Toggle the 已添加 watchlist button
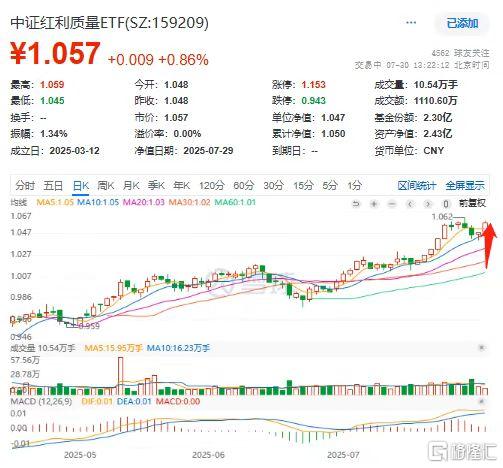The height and width of the screenshot is (468, 503). [462, 23]
